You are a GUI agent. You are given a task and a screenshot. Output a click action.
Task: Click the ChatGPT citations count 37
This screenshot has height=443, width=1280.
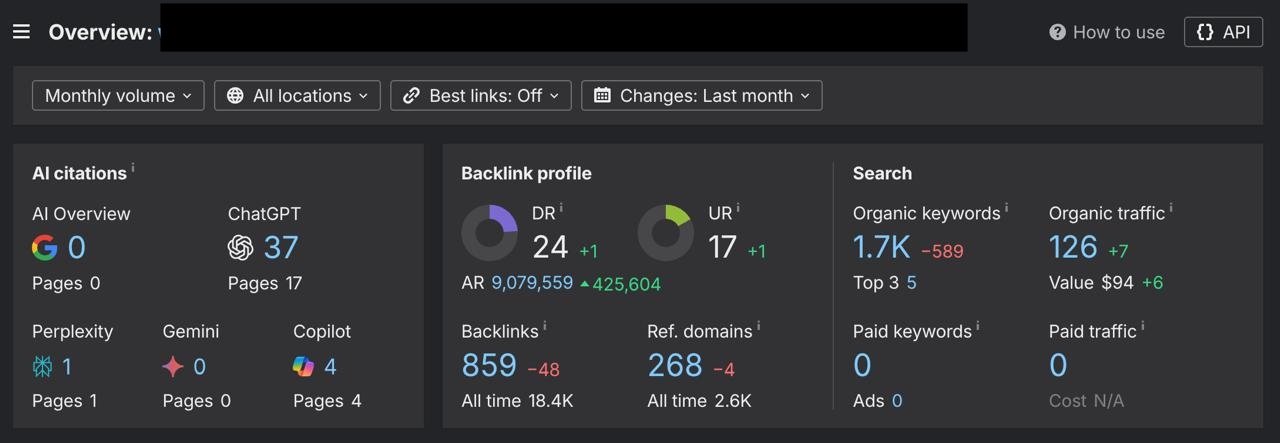281,247
